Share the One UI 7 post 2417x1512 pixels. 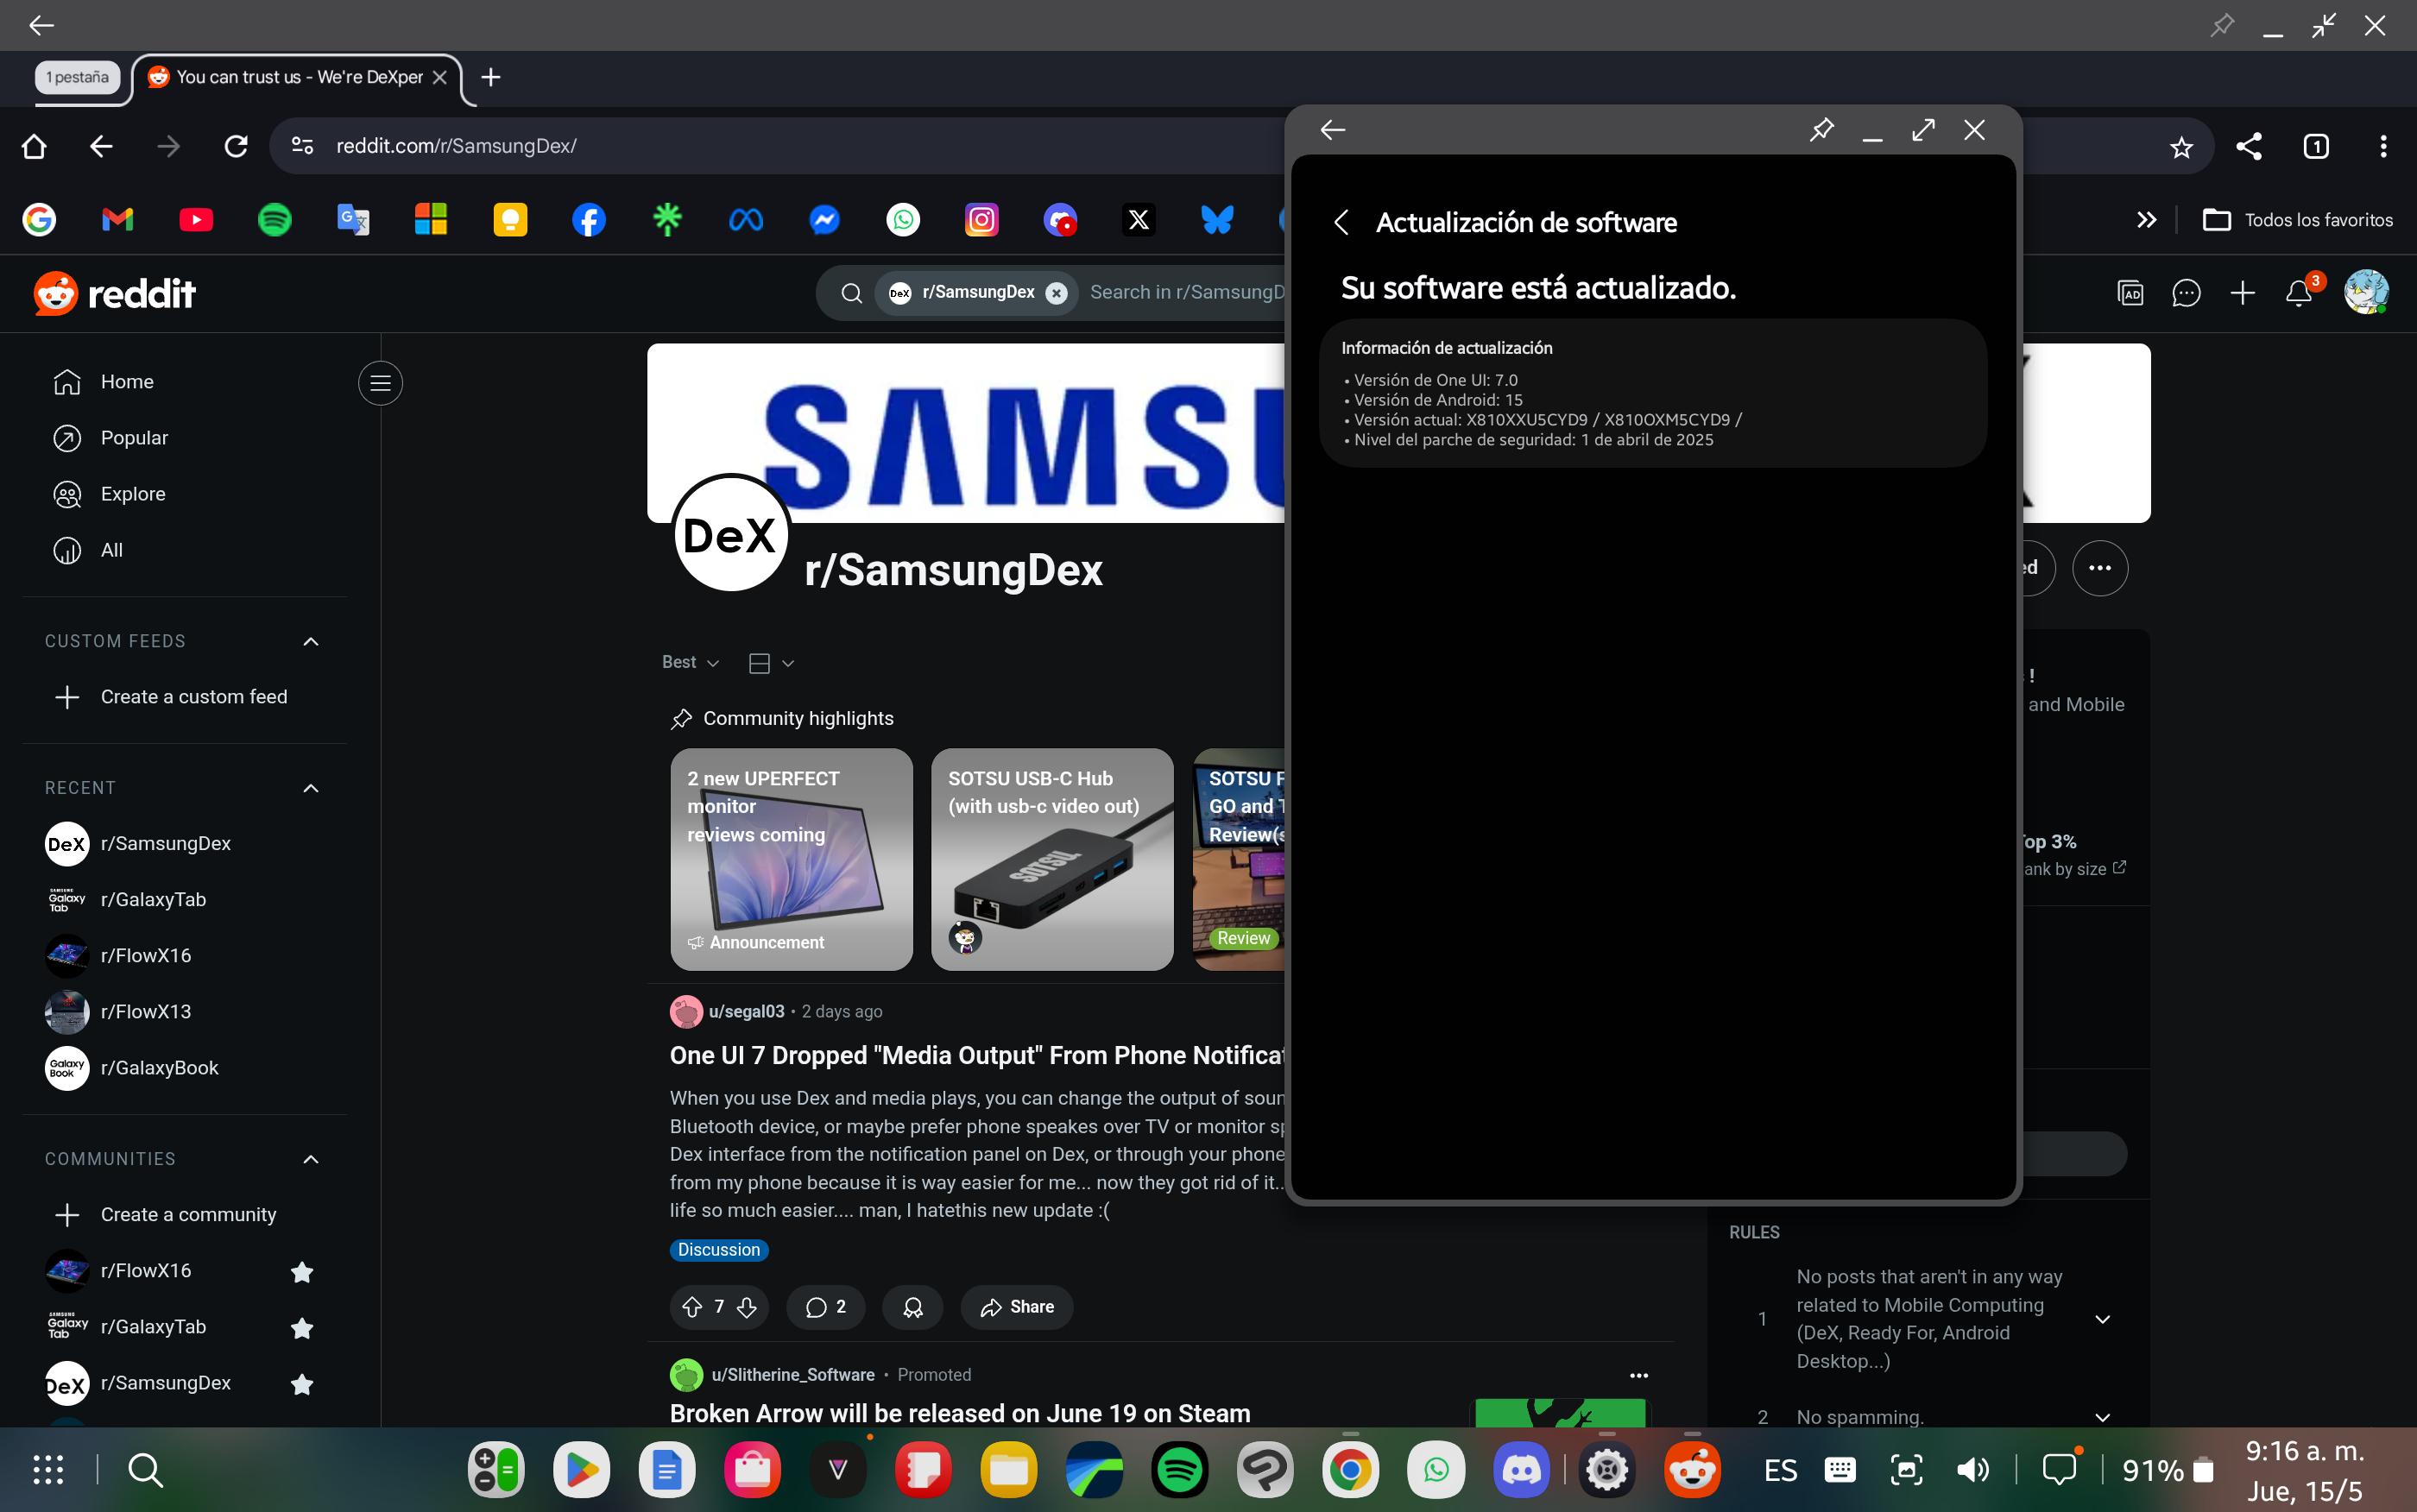pos(1016,1307)
